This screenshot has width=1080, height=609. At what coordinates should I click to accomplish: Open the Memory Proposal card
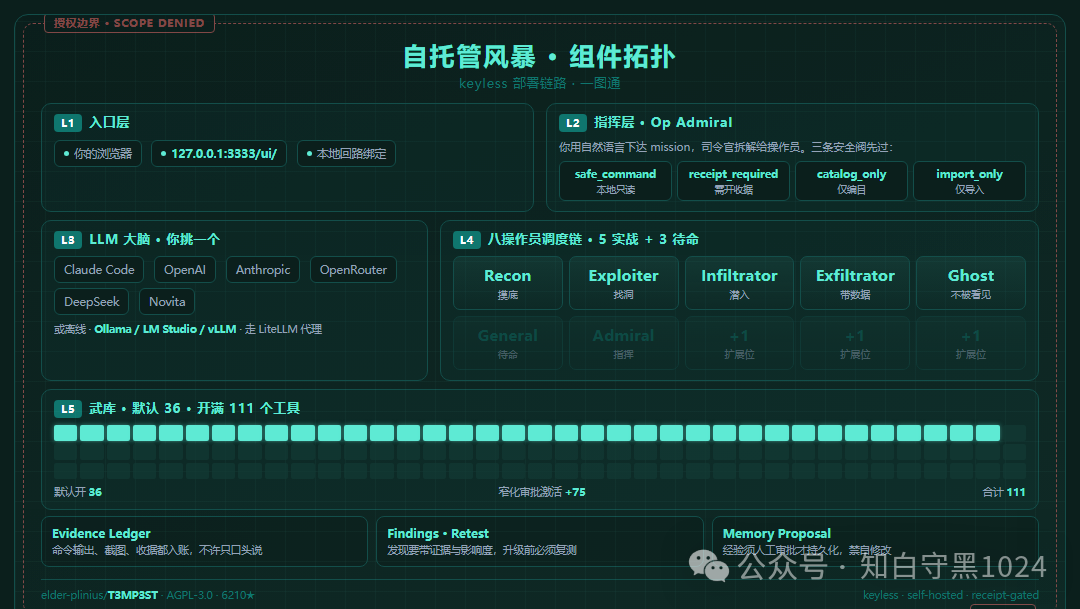875,541
